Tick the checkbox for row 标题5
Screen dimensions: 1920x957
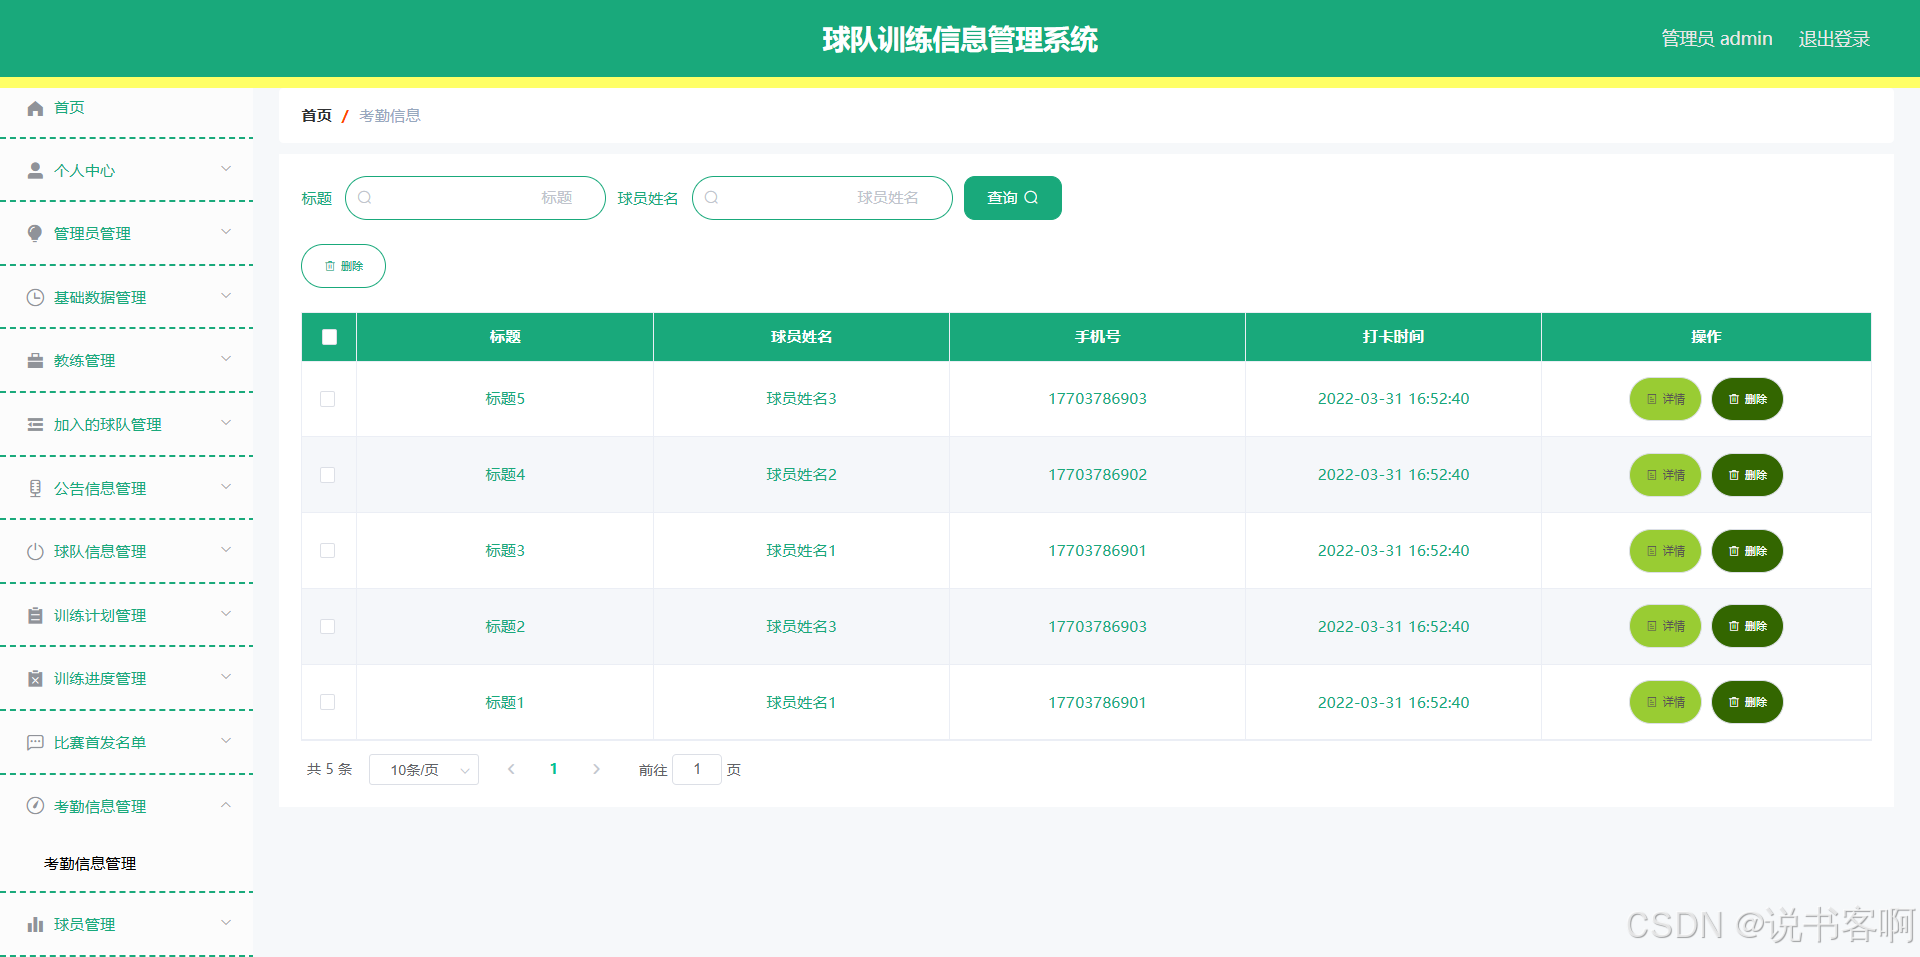tap(327, 399)
